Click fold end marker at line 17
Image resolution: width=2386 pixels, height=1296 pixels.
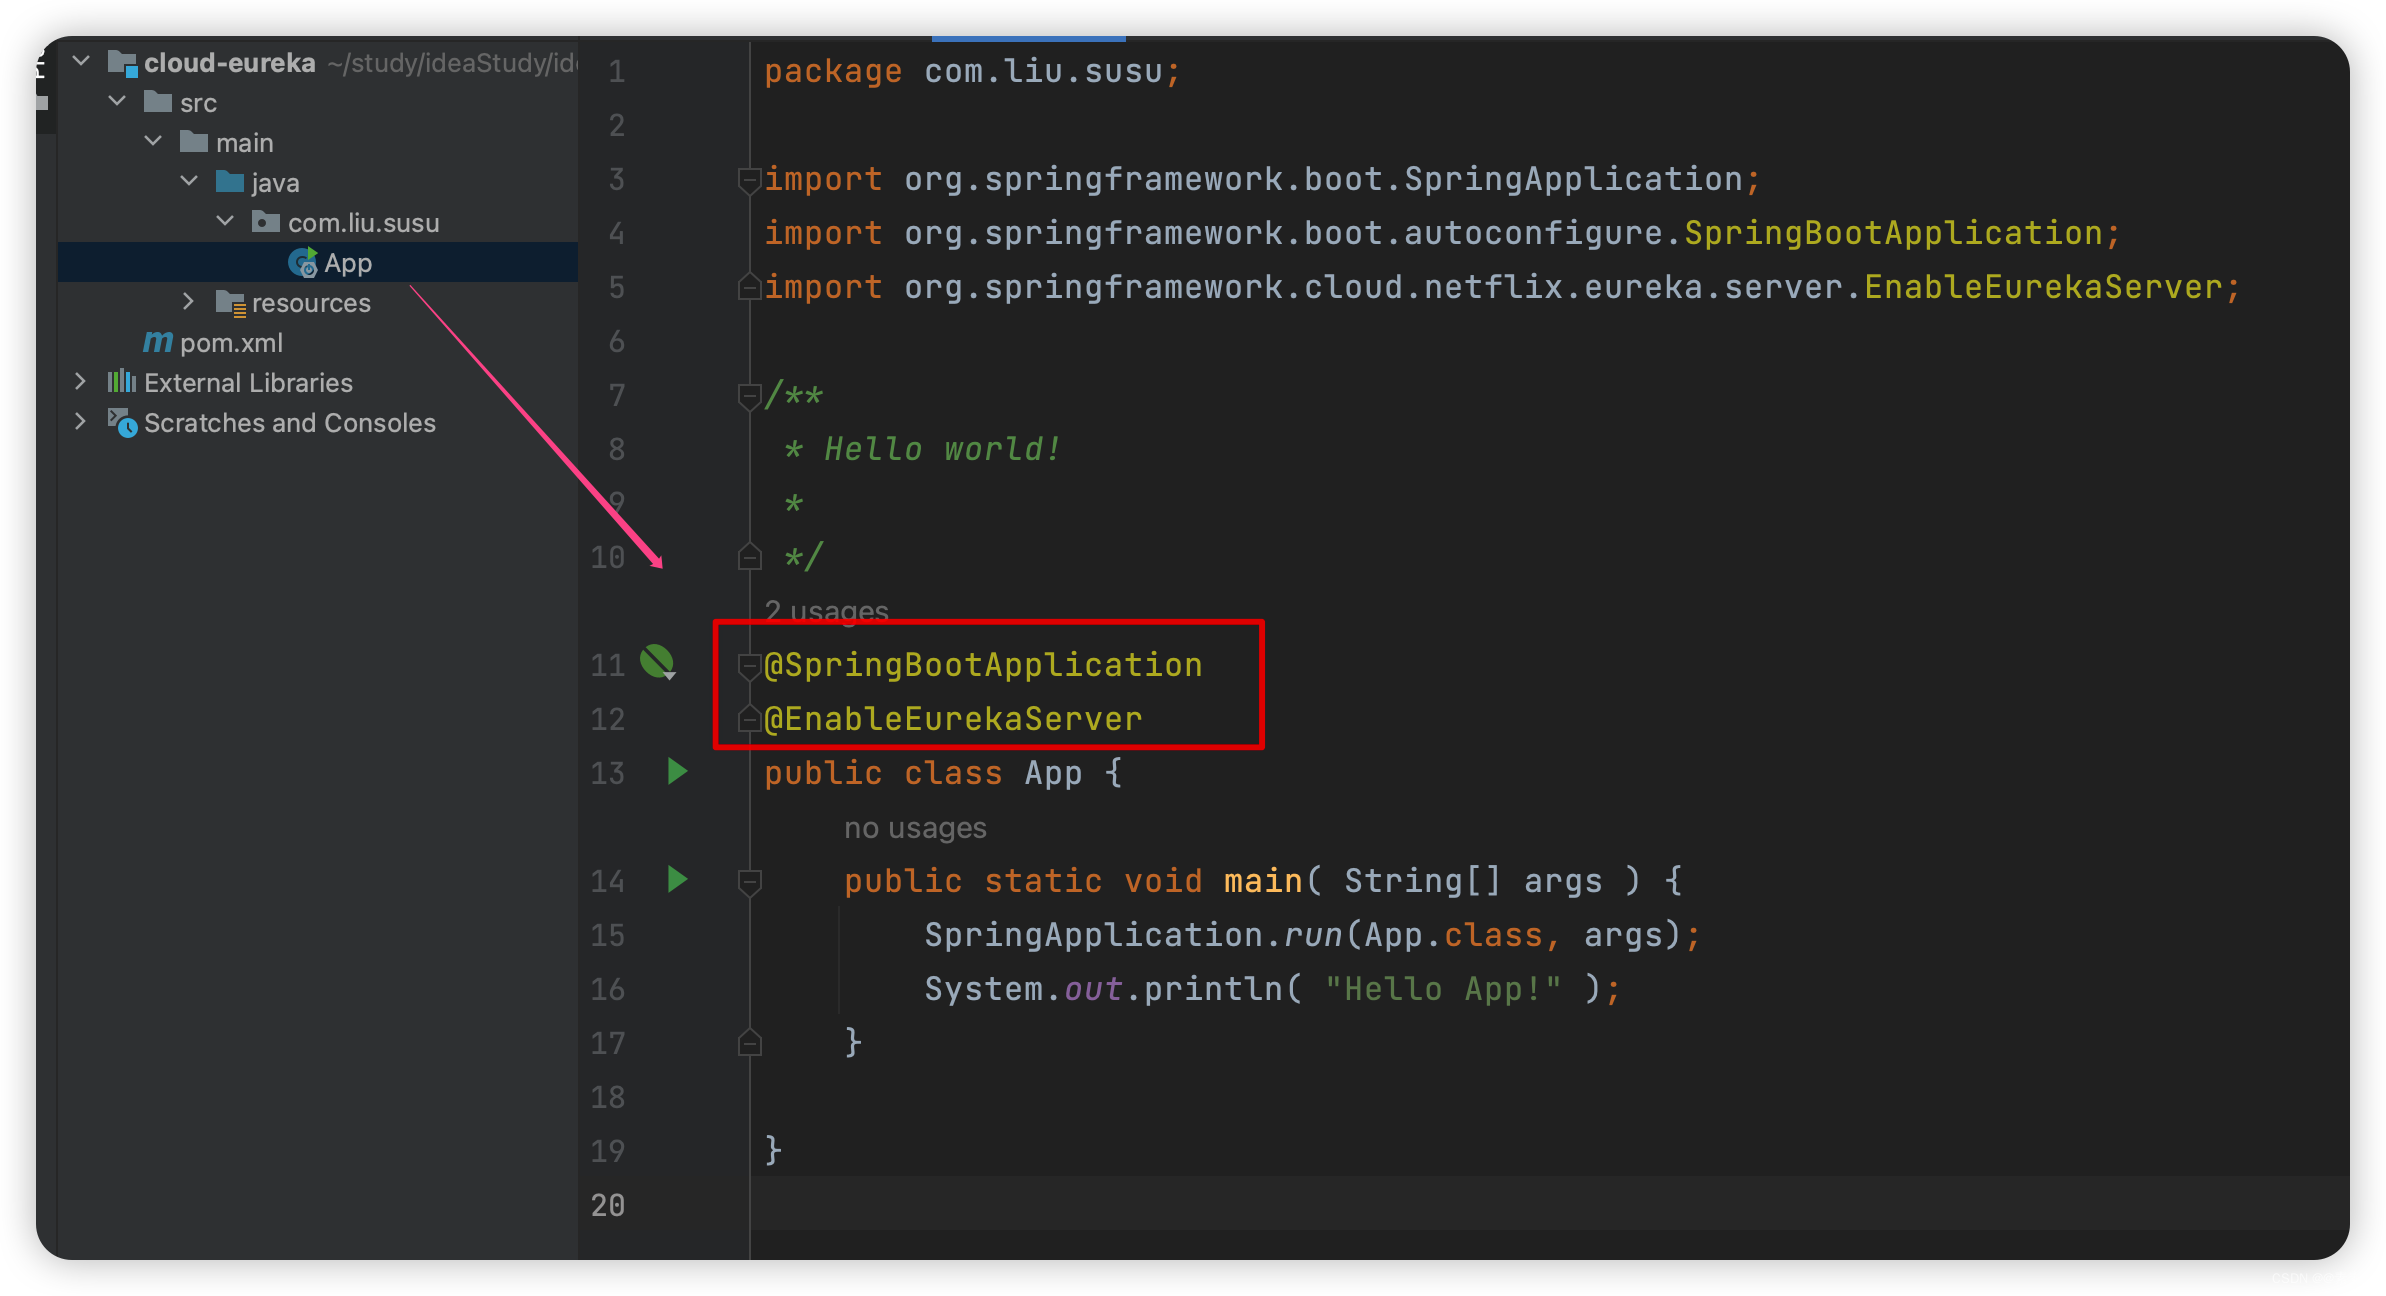coord(749,1043)
